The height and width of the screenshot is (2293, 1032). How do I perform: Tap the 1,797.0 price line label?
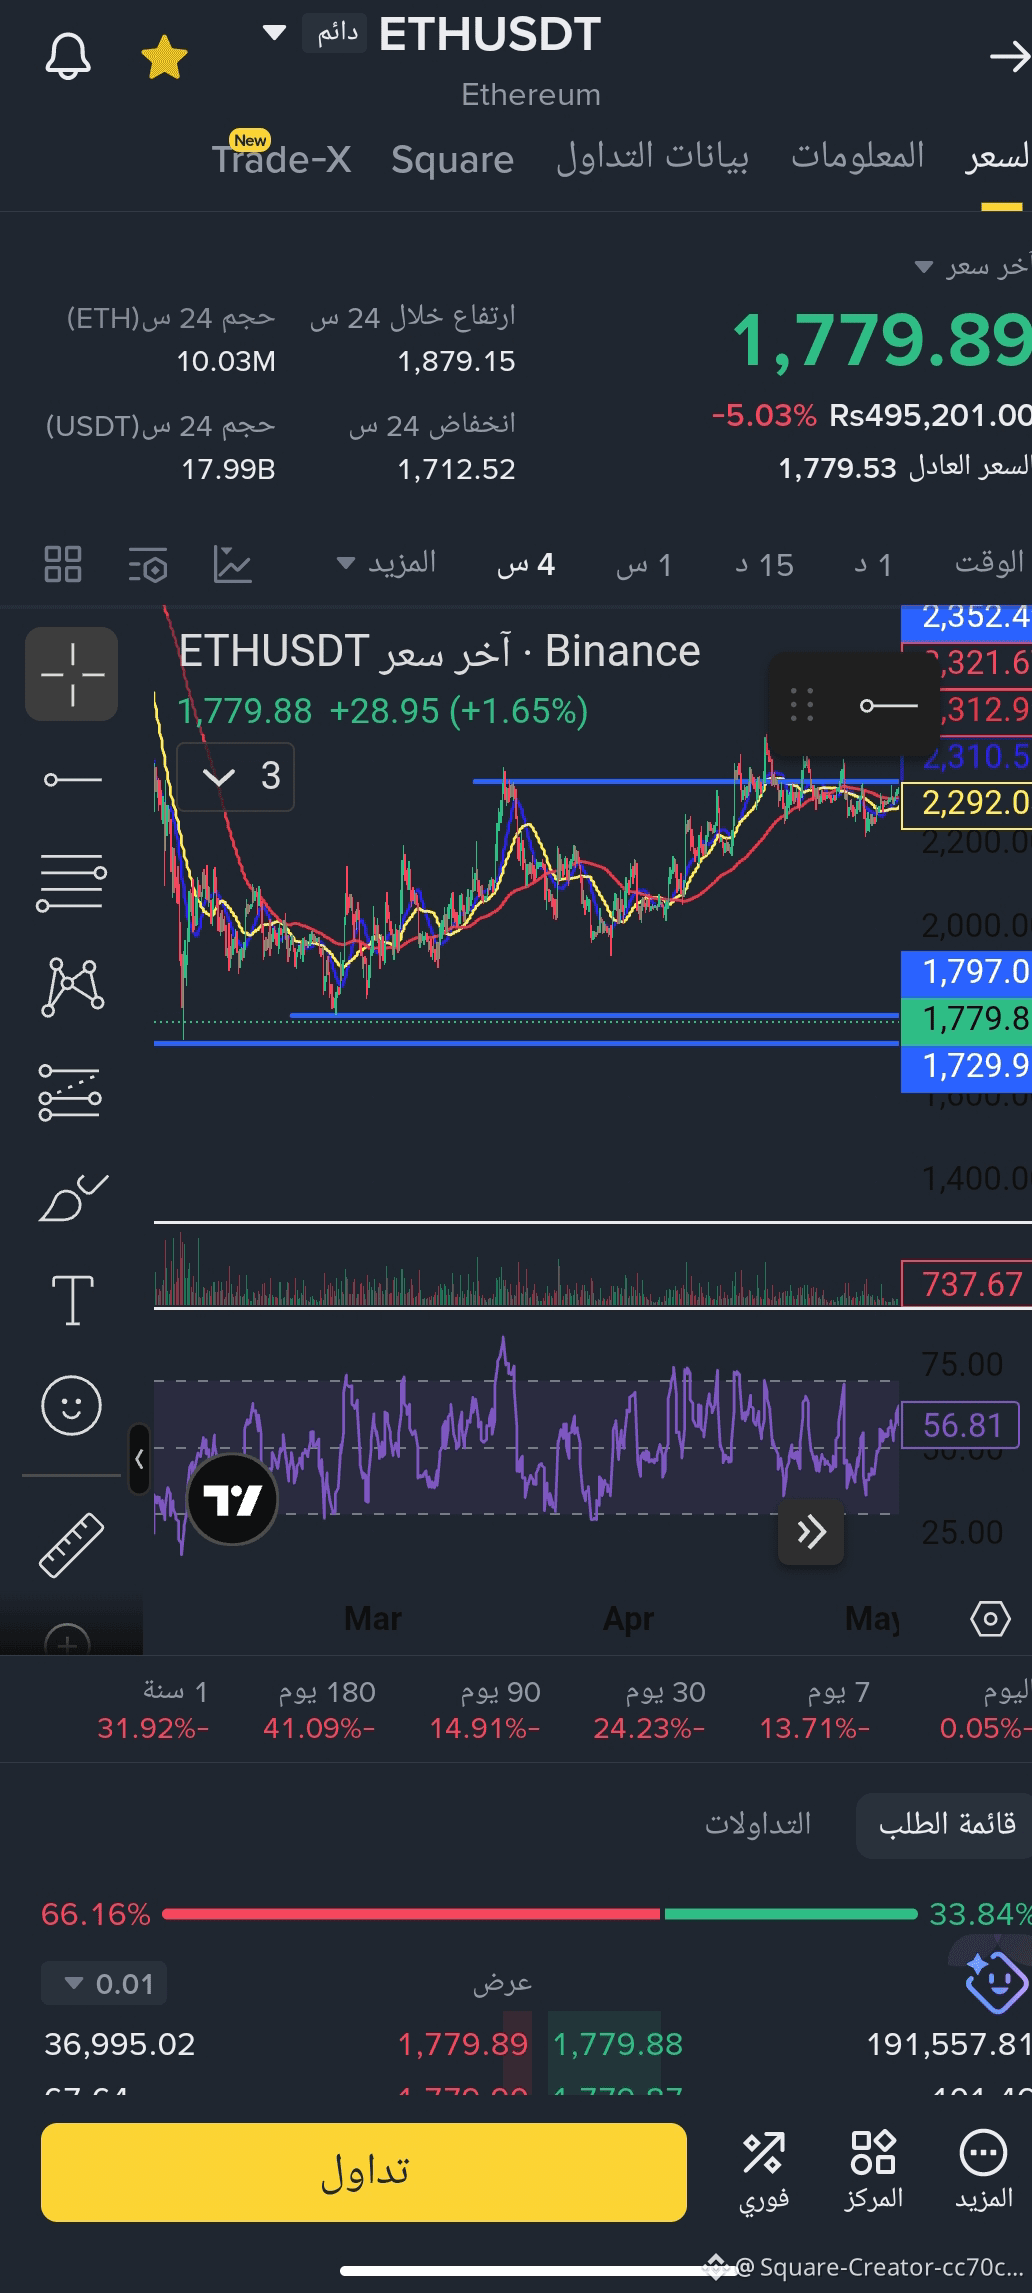pos(966,971)
